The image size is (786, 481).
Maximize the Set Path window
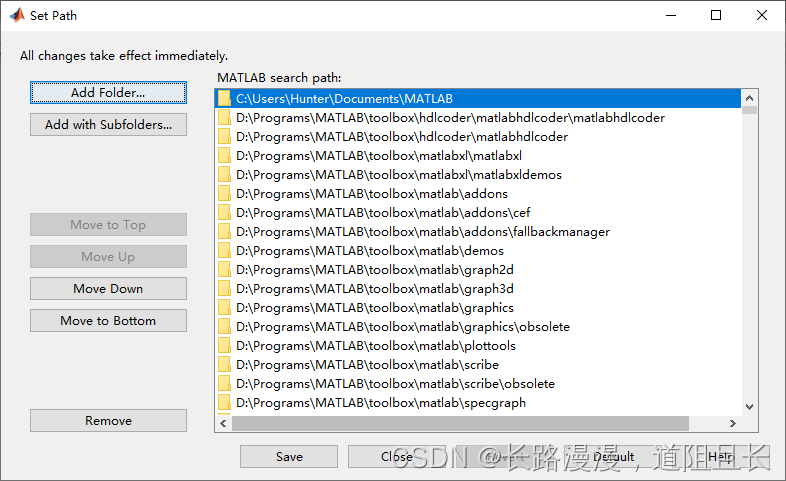(x=716, y=16)
